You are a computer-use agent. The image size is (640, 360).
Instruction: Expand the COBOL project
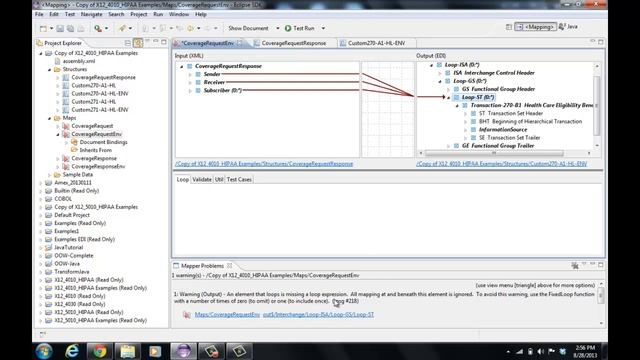[x=41, y=199]
